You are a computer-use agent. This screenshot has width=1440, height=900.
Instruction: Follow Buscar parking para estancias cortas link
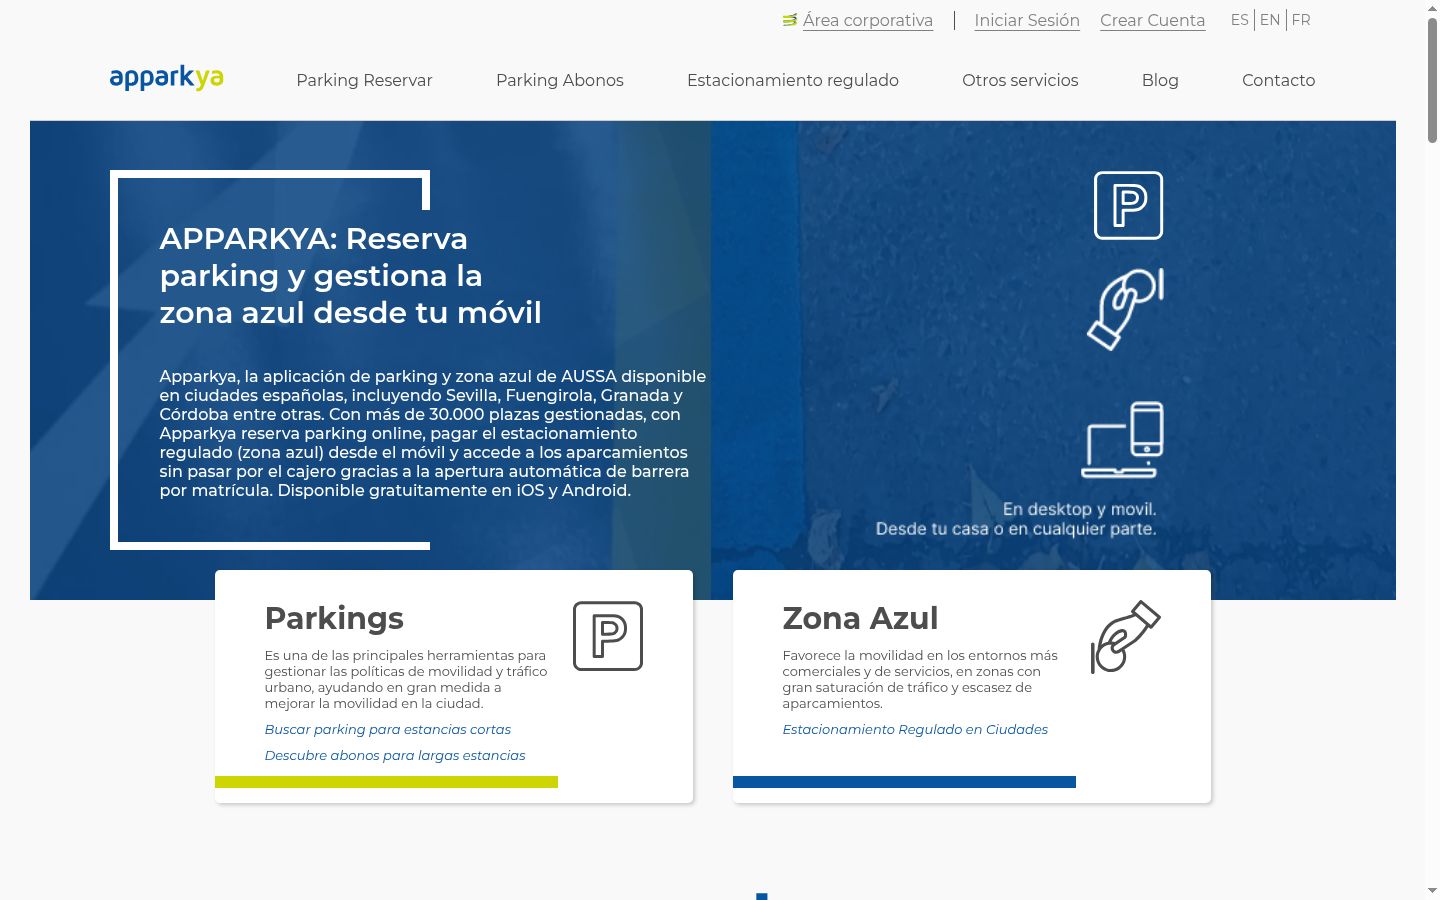388,729
